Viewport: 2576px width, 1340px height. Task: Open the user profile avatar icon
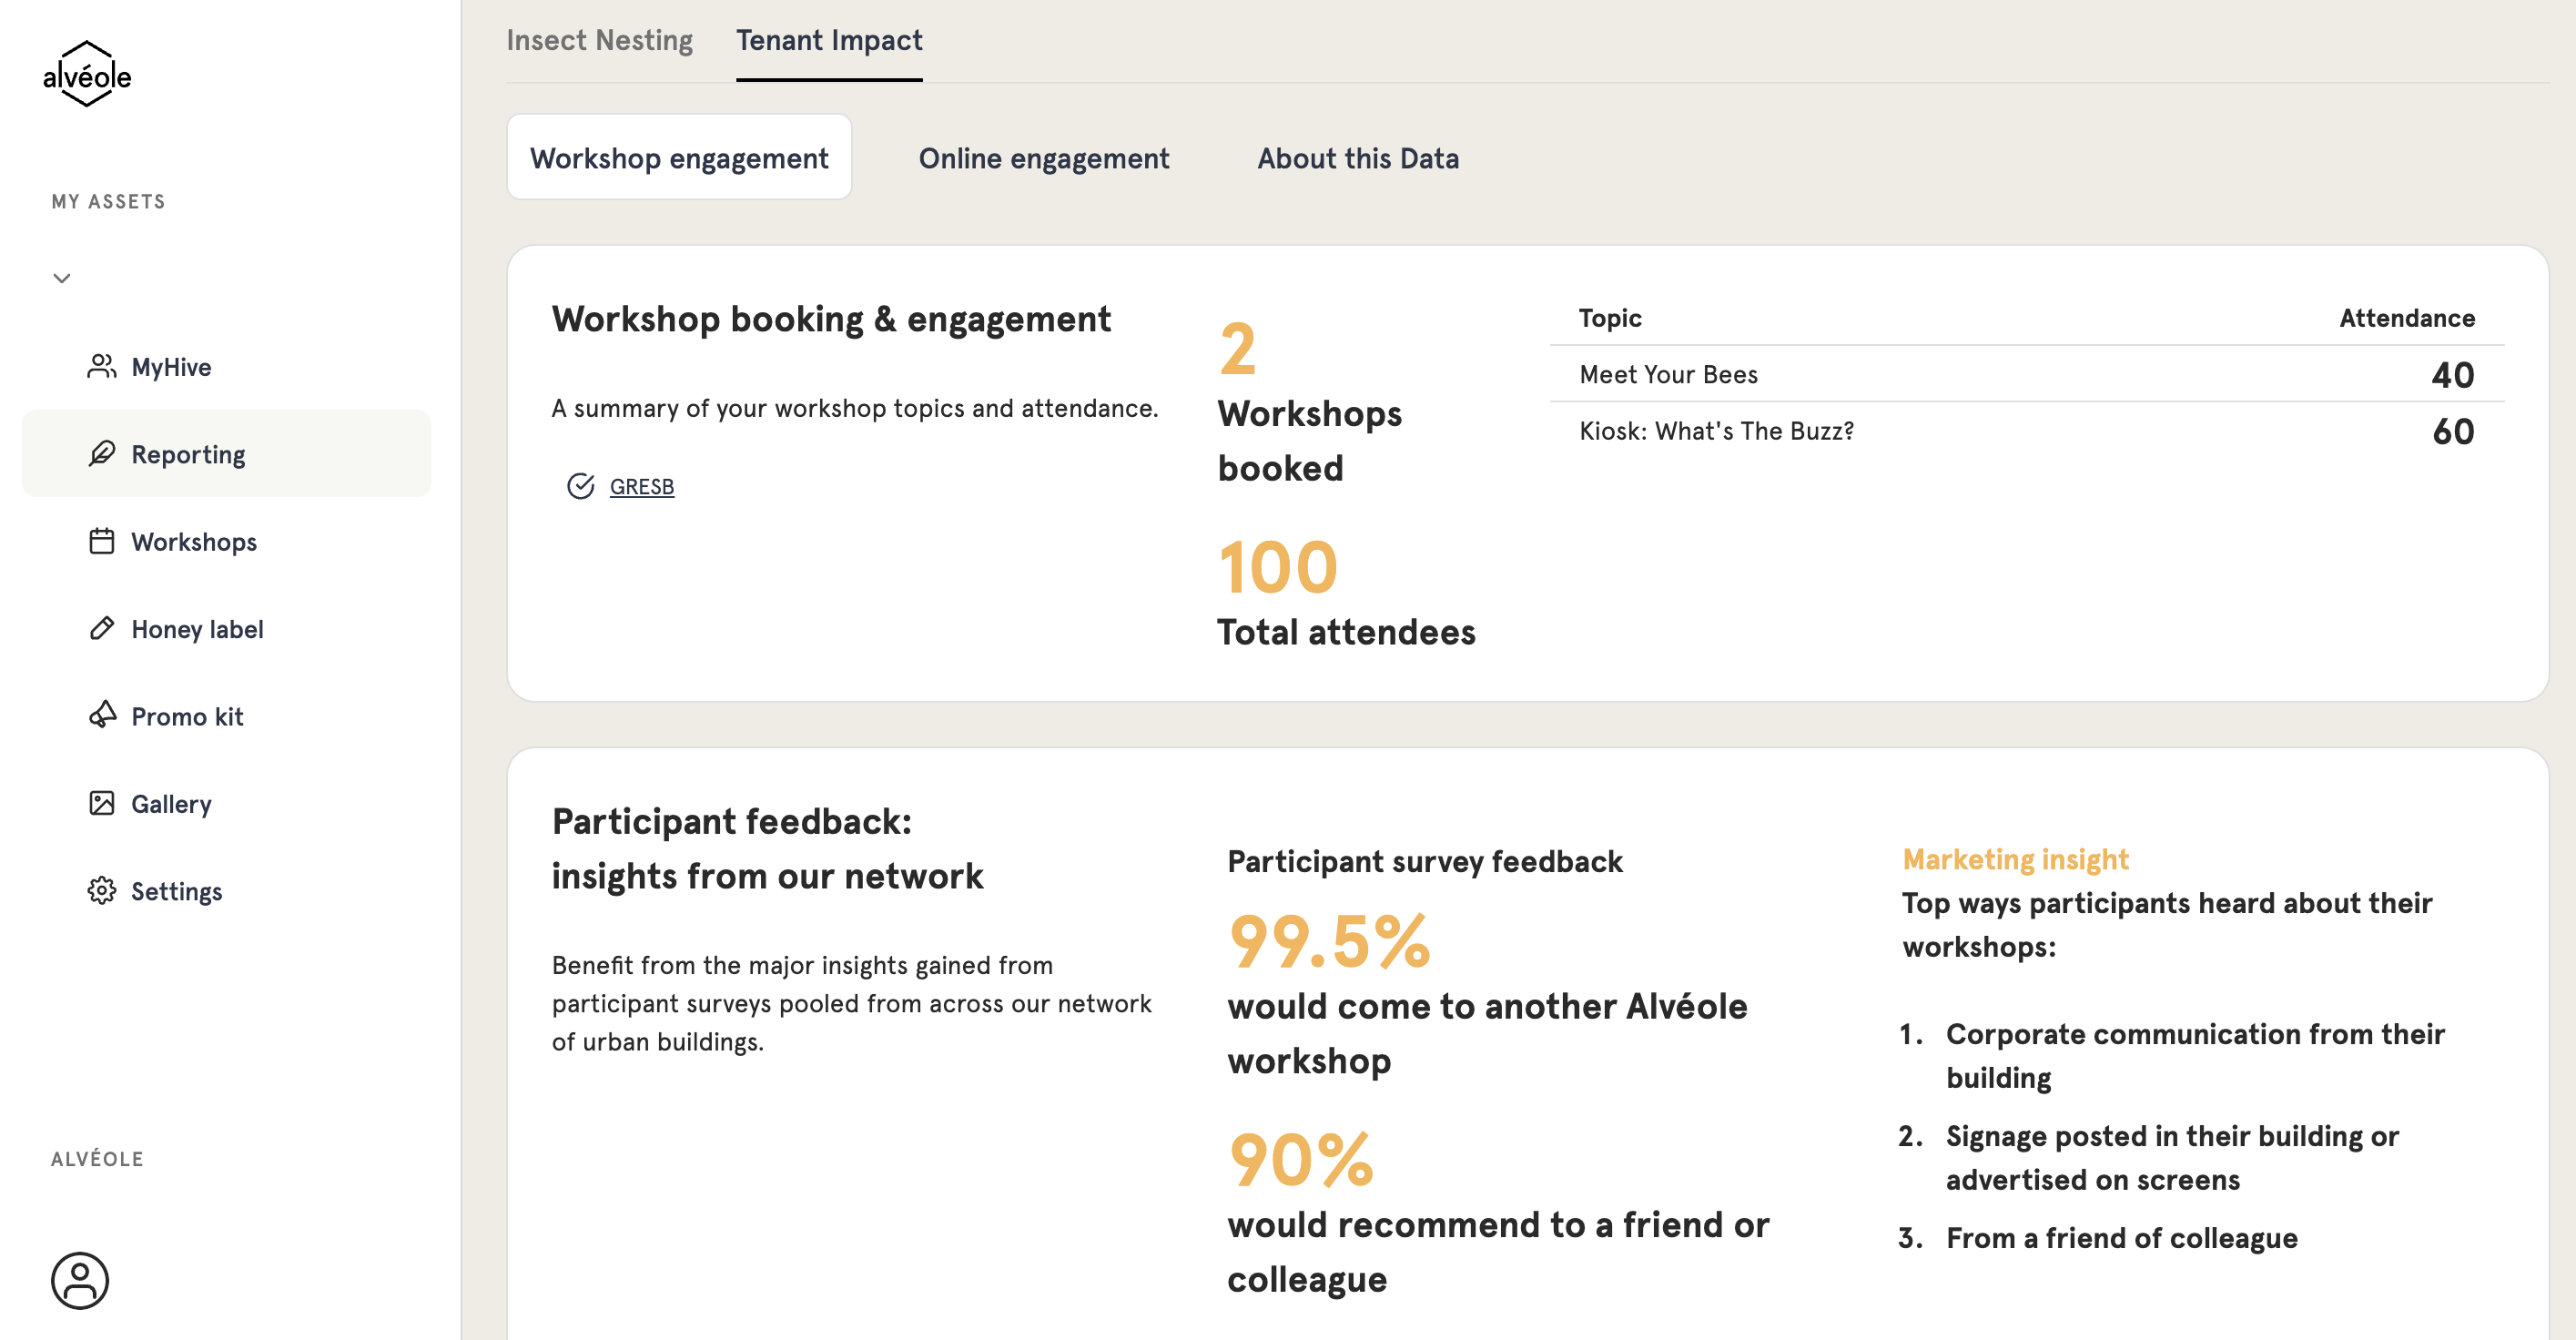(x=80, y=1280)
